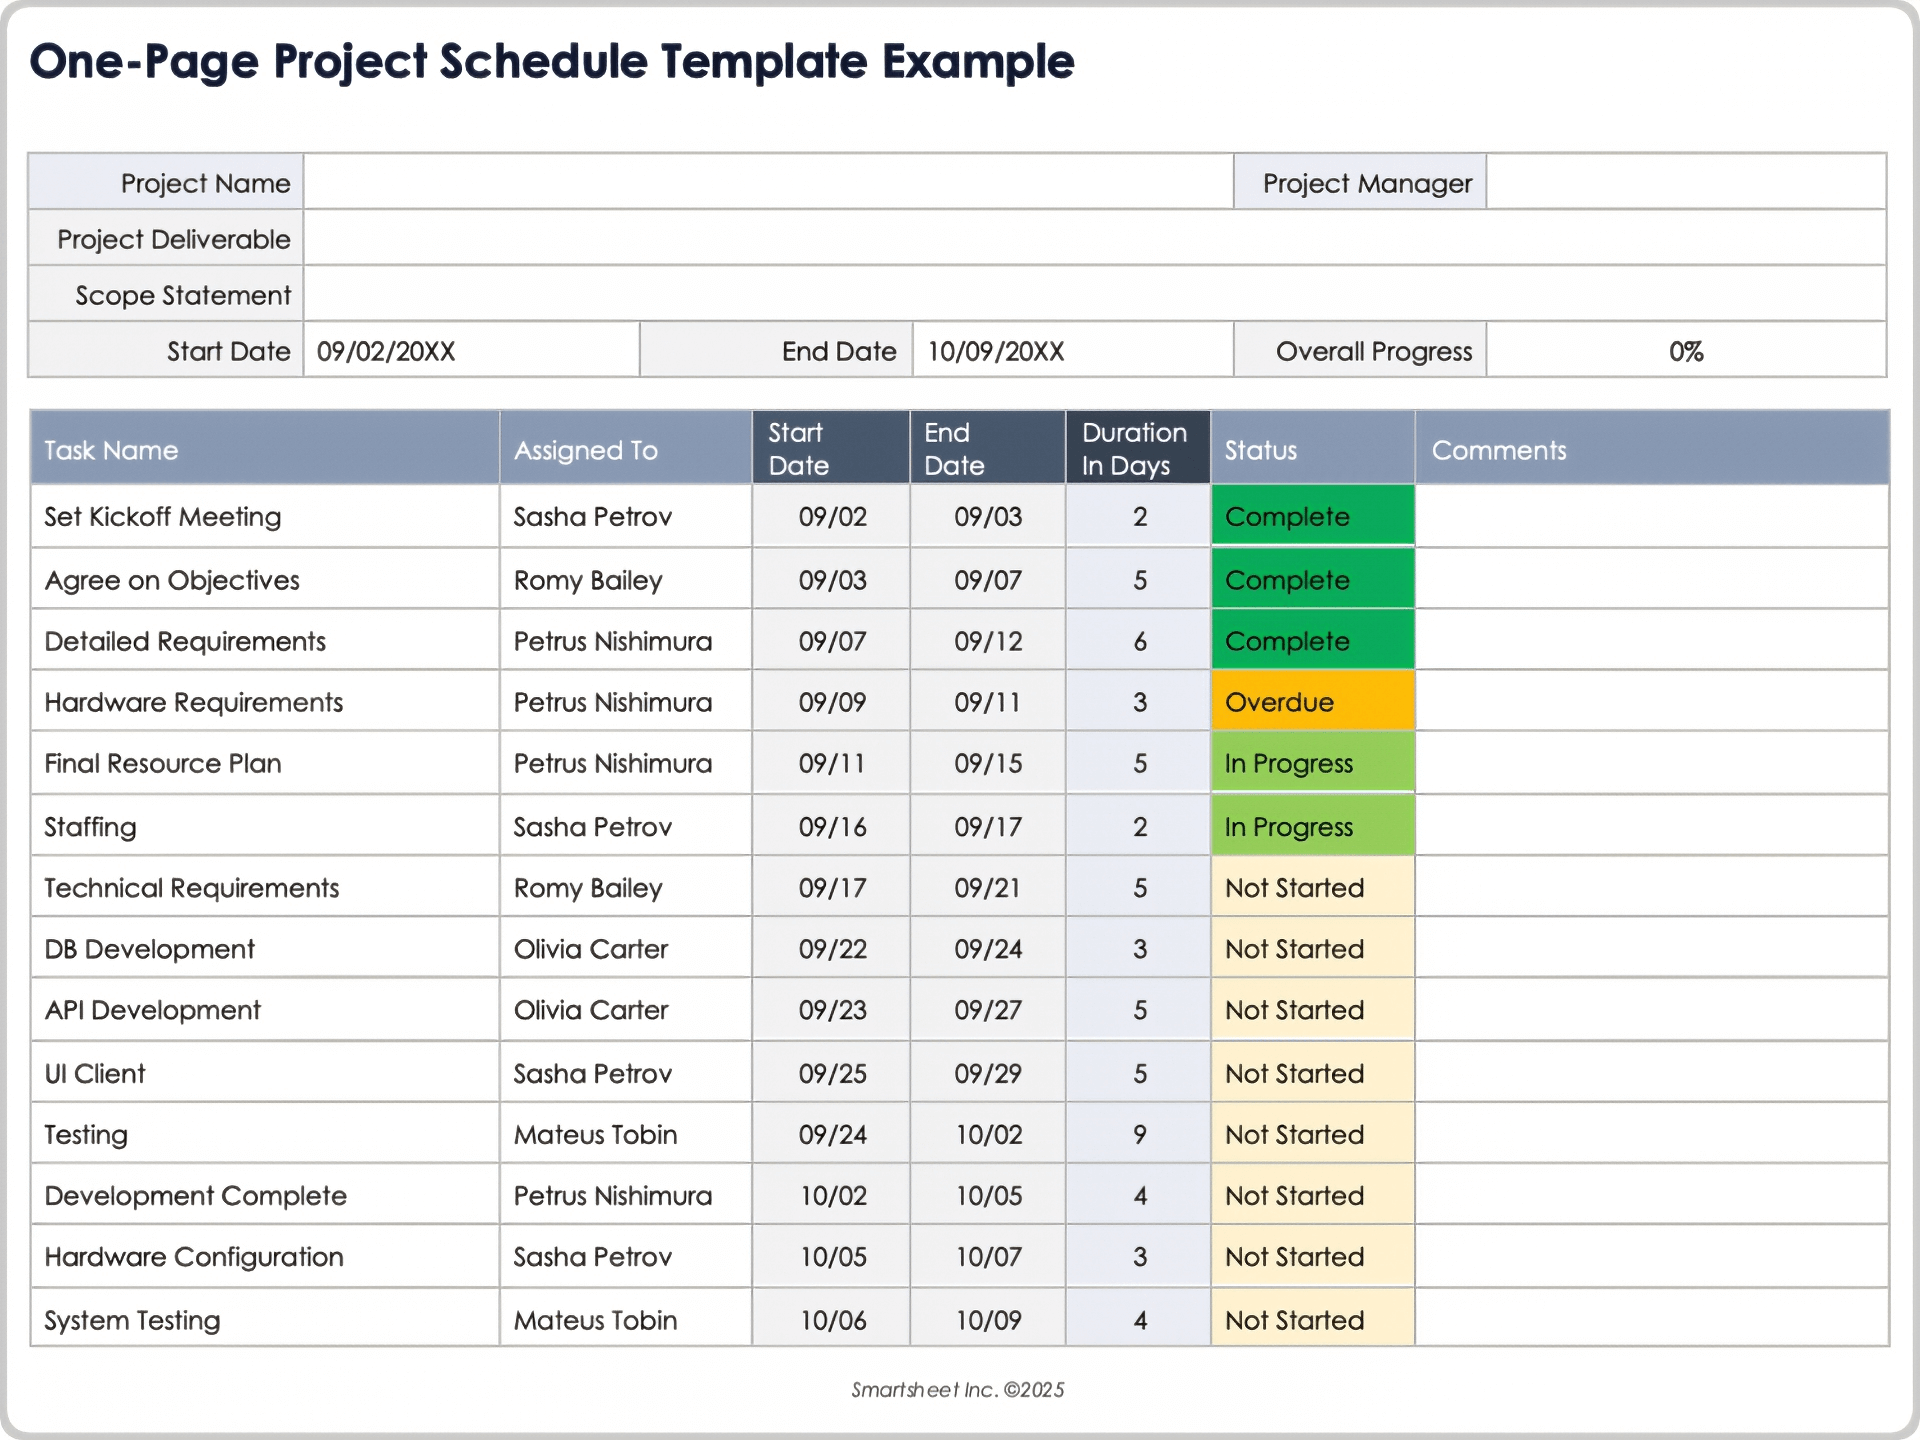The width and height of the screenshot is (1920, 1440).
Task: Click Not Started status for DB Development
Action: tap(1312, 949)
